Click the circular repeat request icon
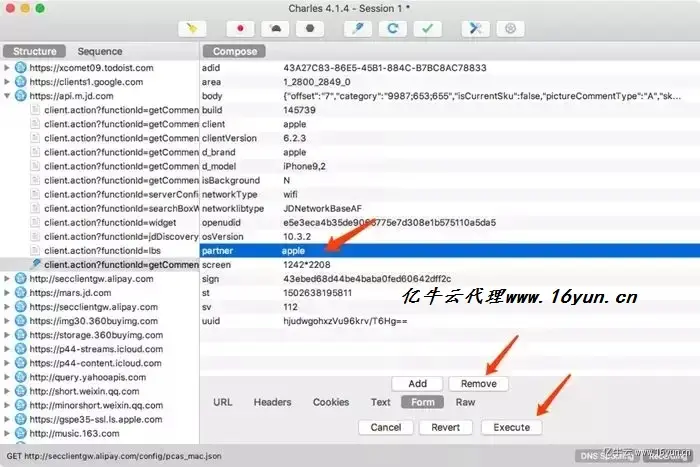 point(392,29)
